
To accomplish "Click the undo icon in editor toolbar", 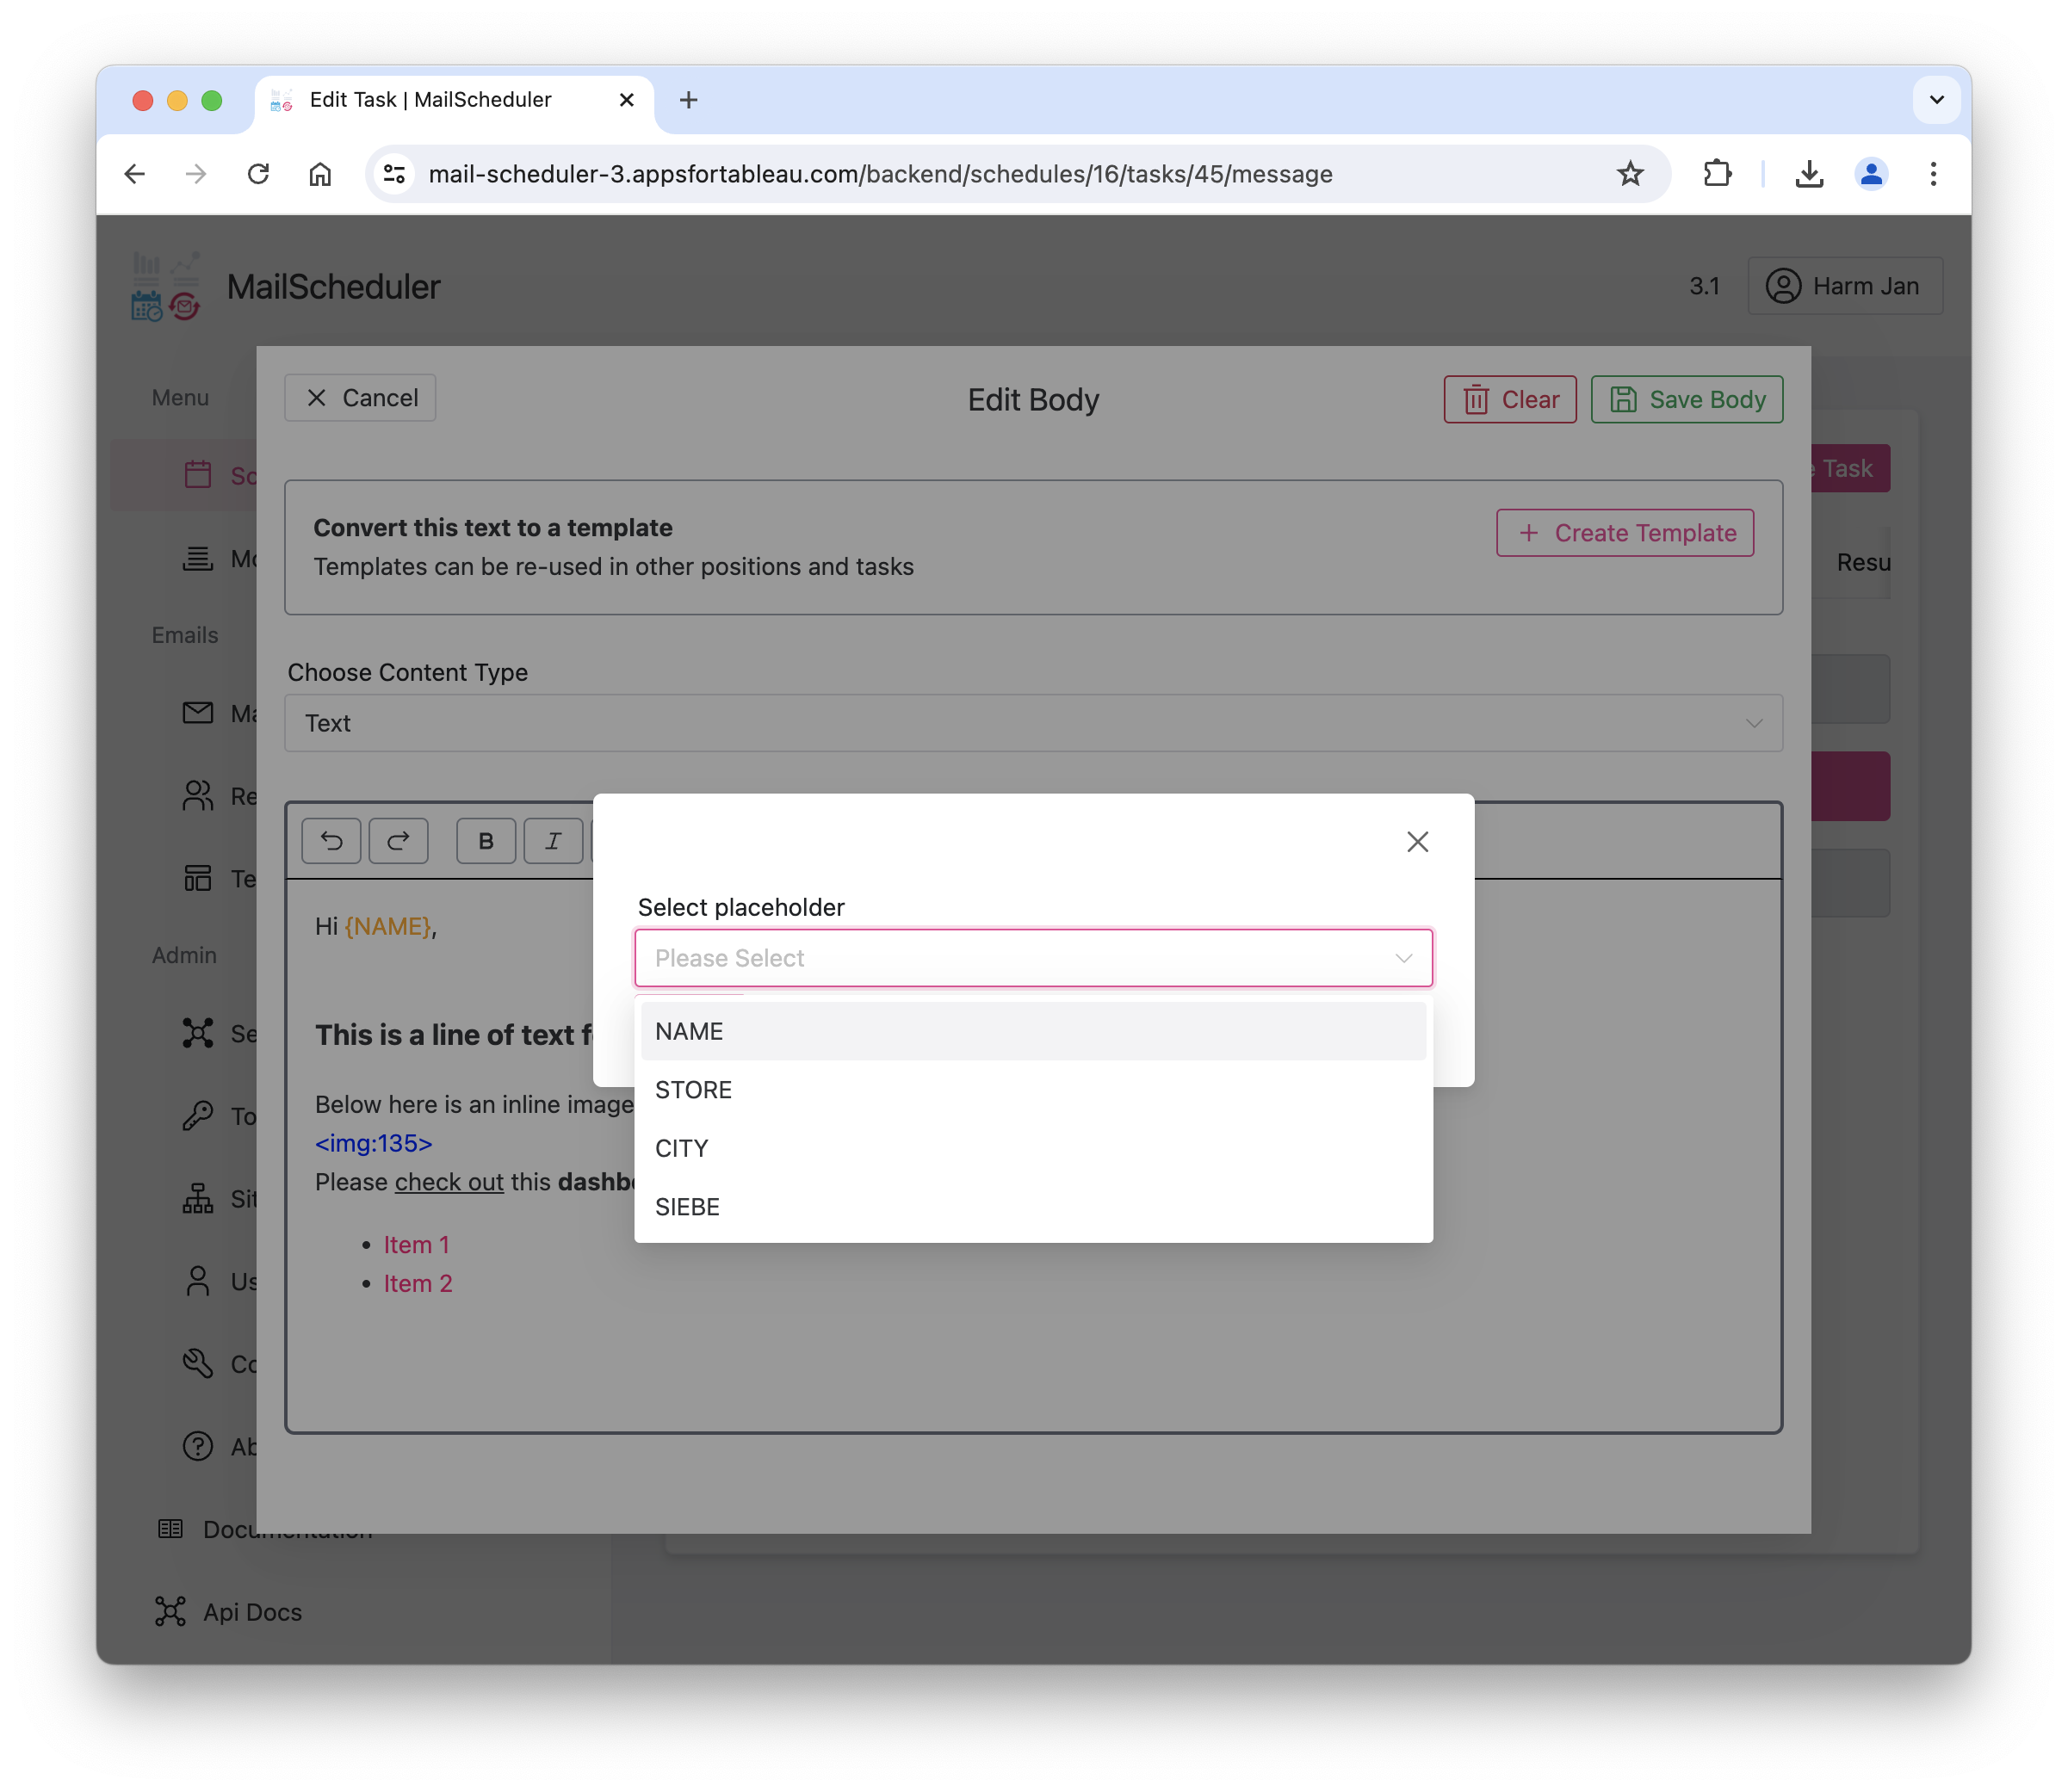I will pos(331,841).
